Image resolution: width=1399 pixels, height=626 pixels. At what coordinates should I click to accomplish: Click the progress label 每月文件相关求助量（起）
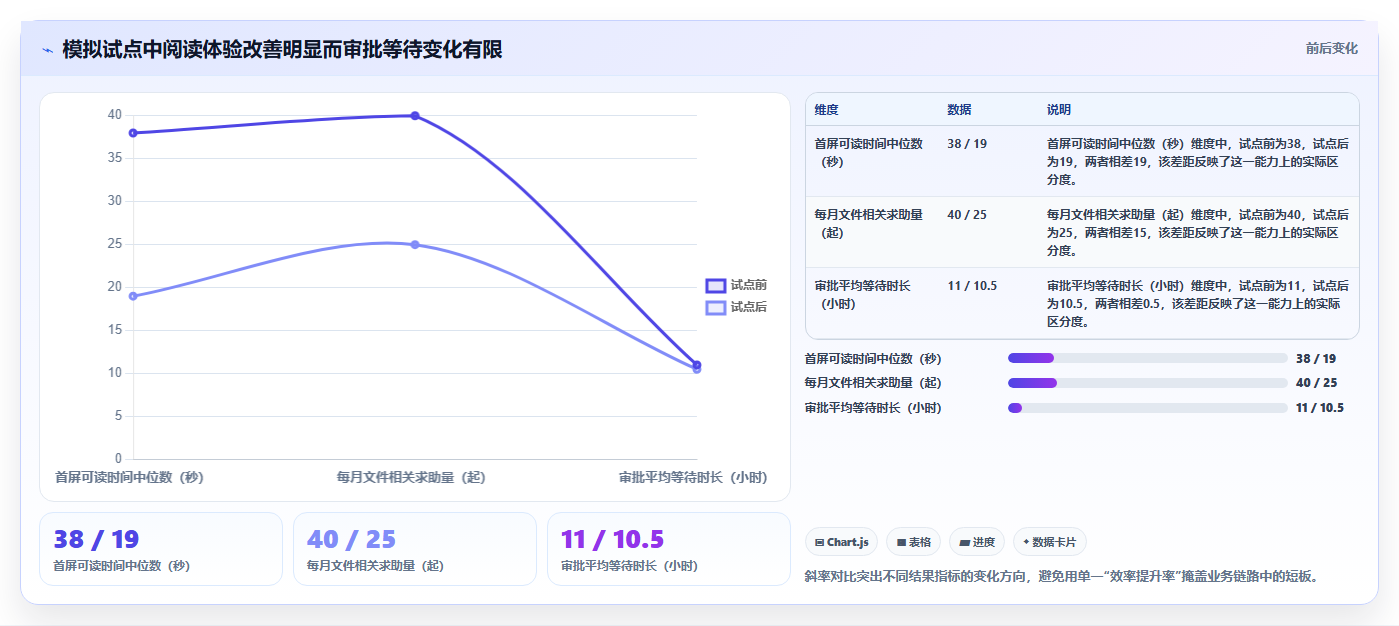pyautogui.click(x=873, y=383)
